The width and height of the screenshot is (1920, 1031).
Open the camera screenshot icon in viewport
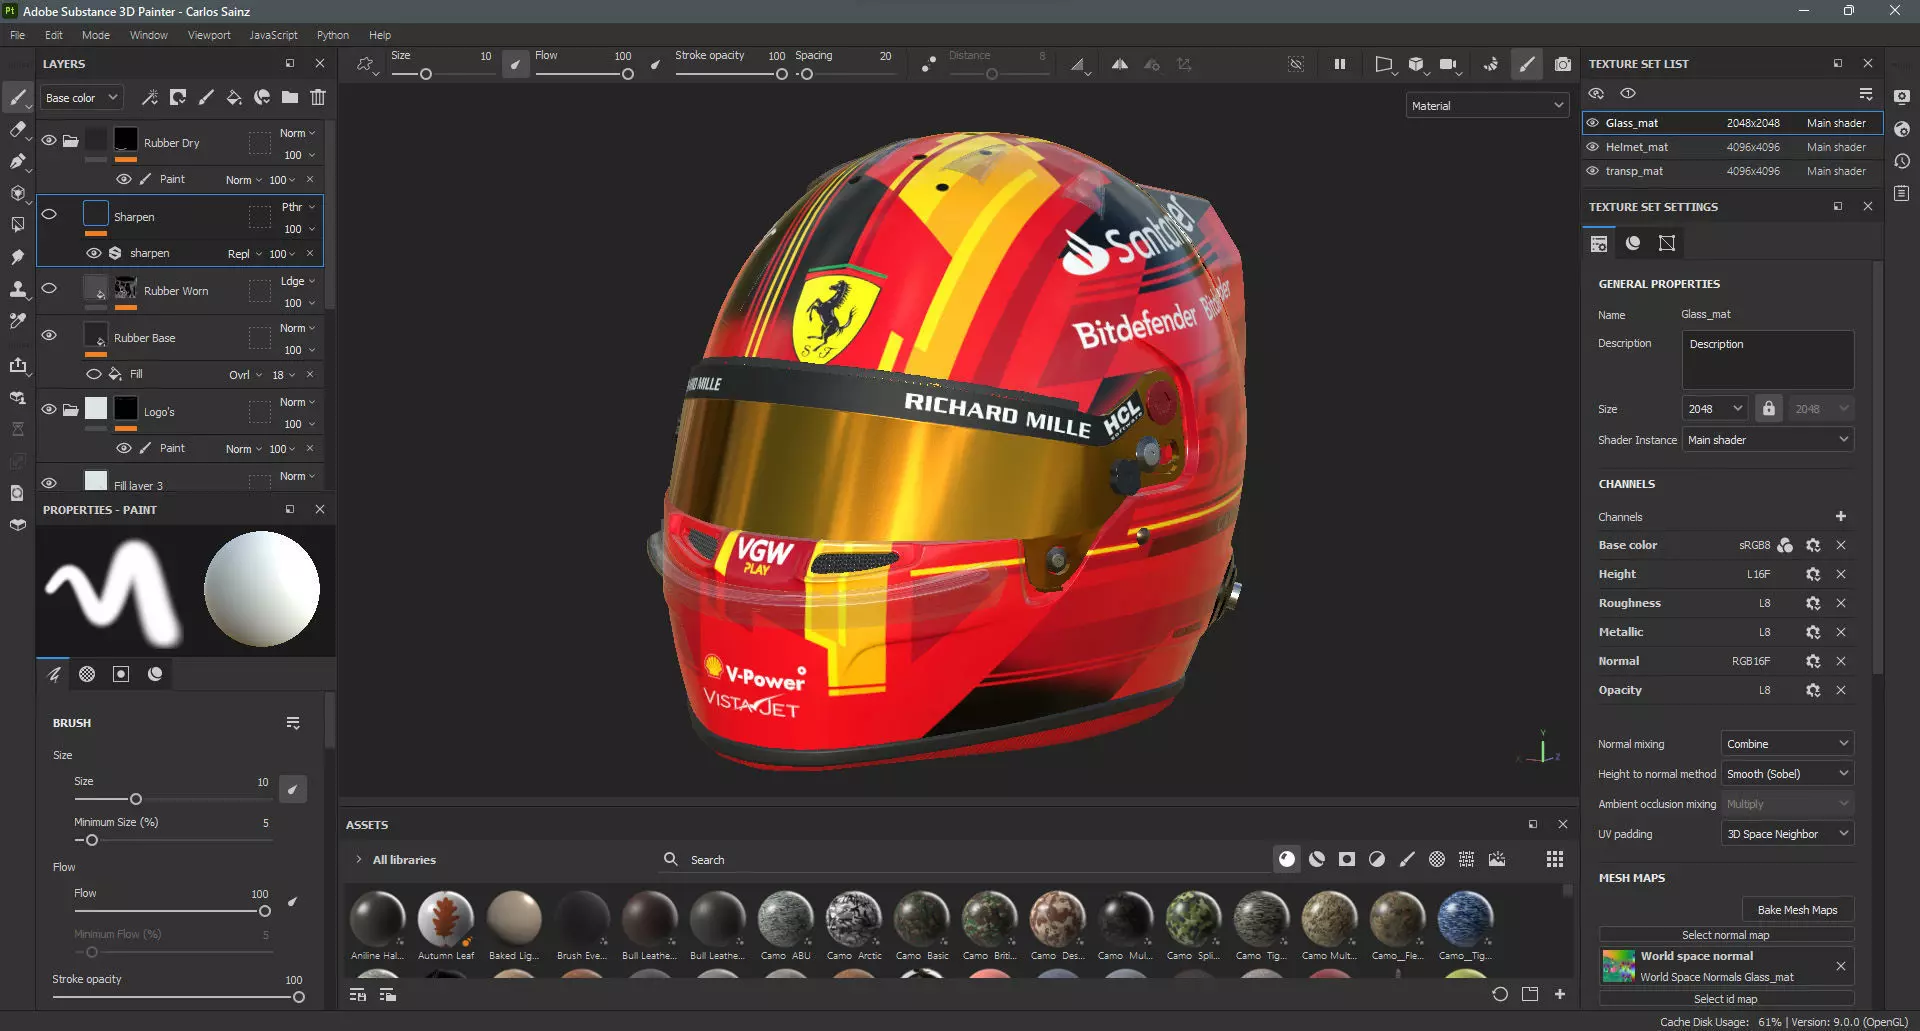pos(1562,64)
